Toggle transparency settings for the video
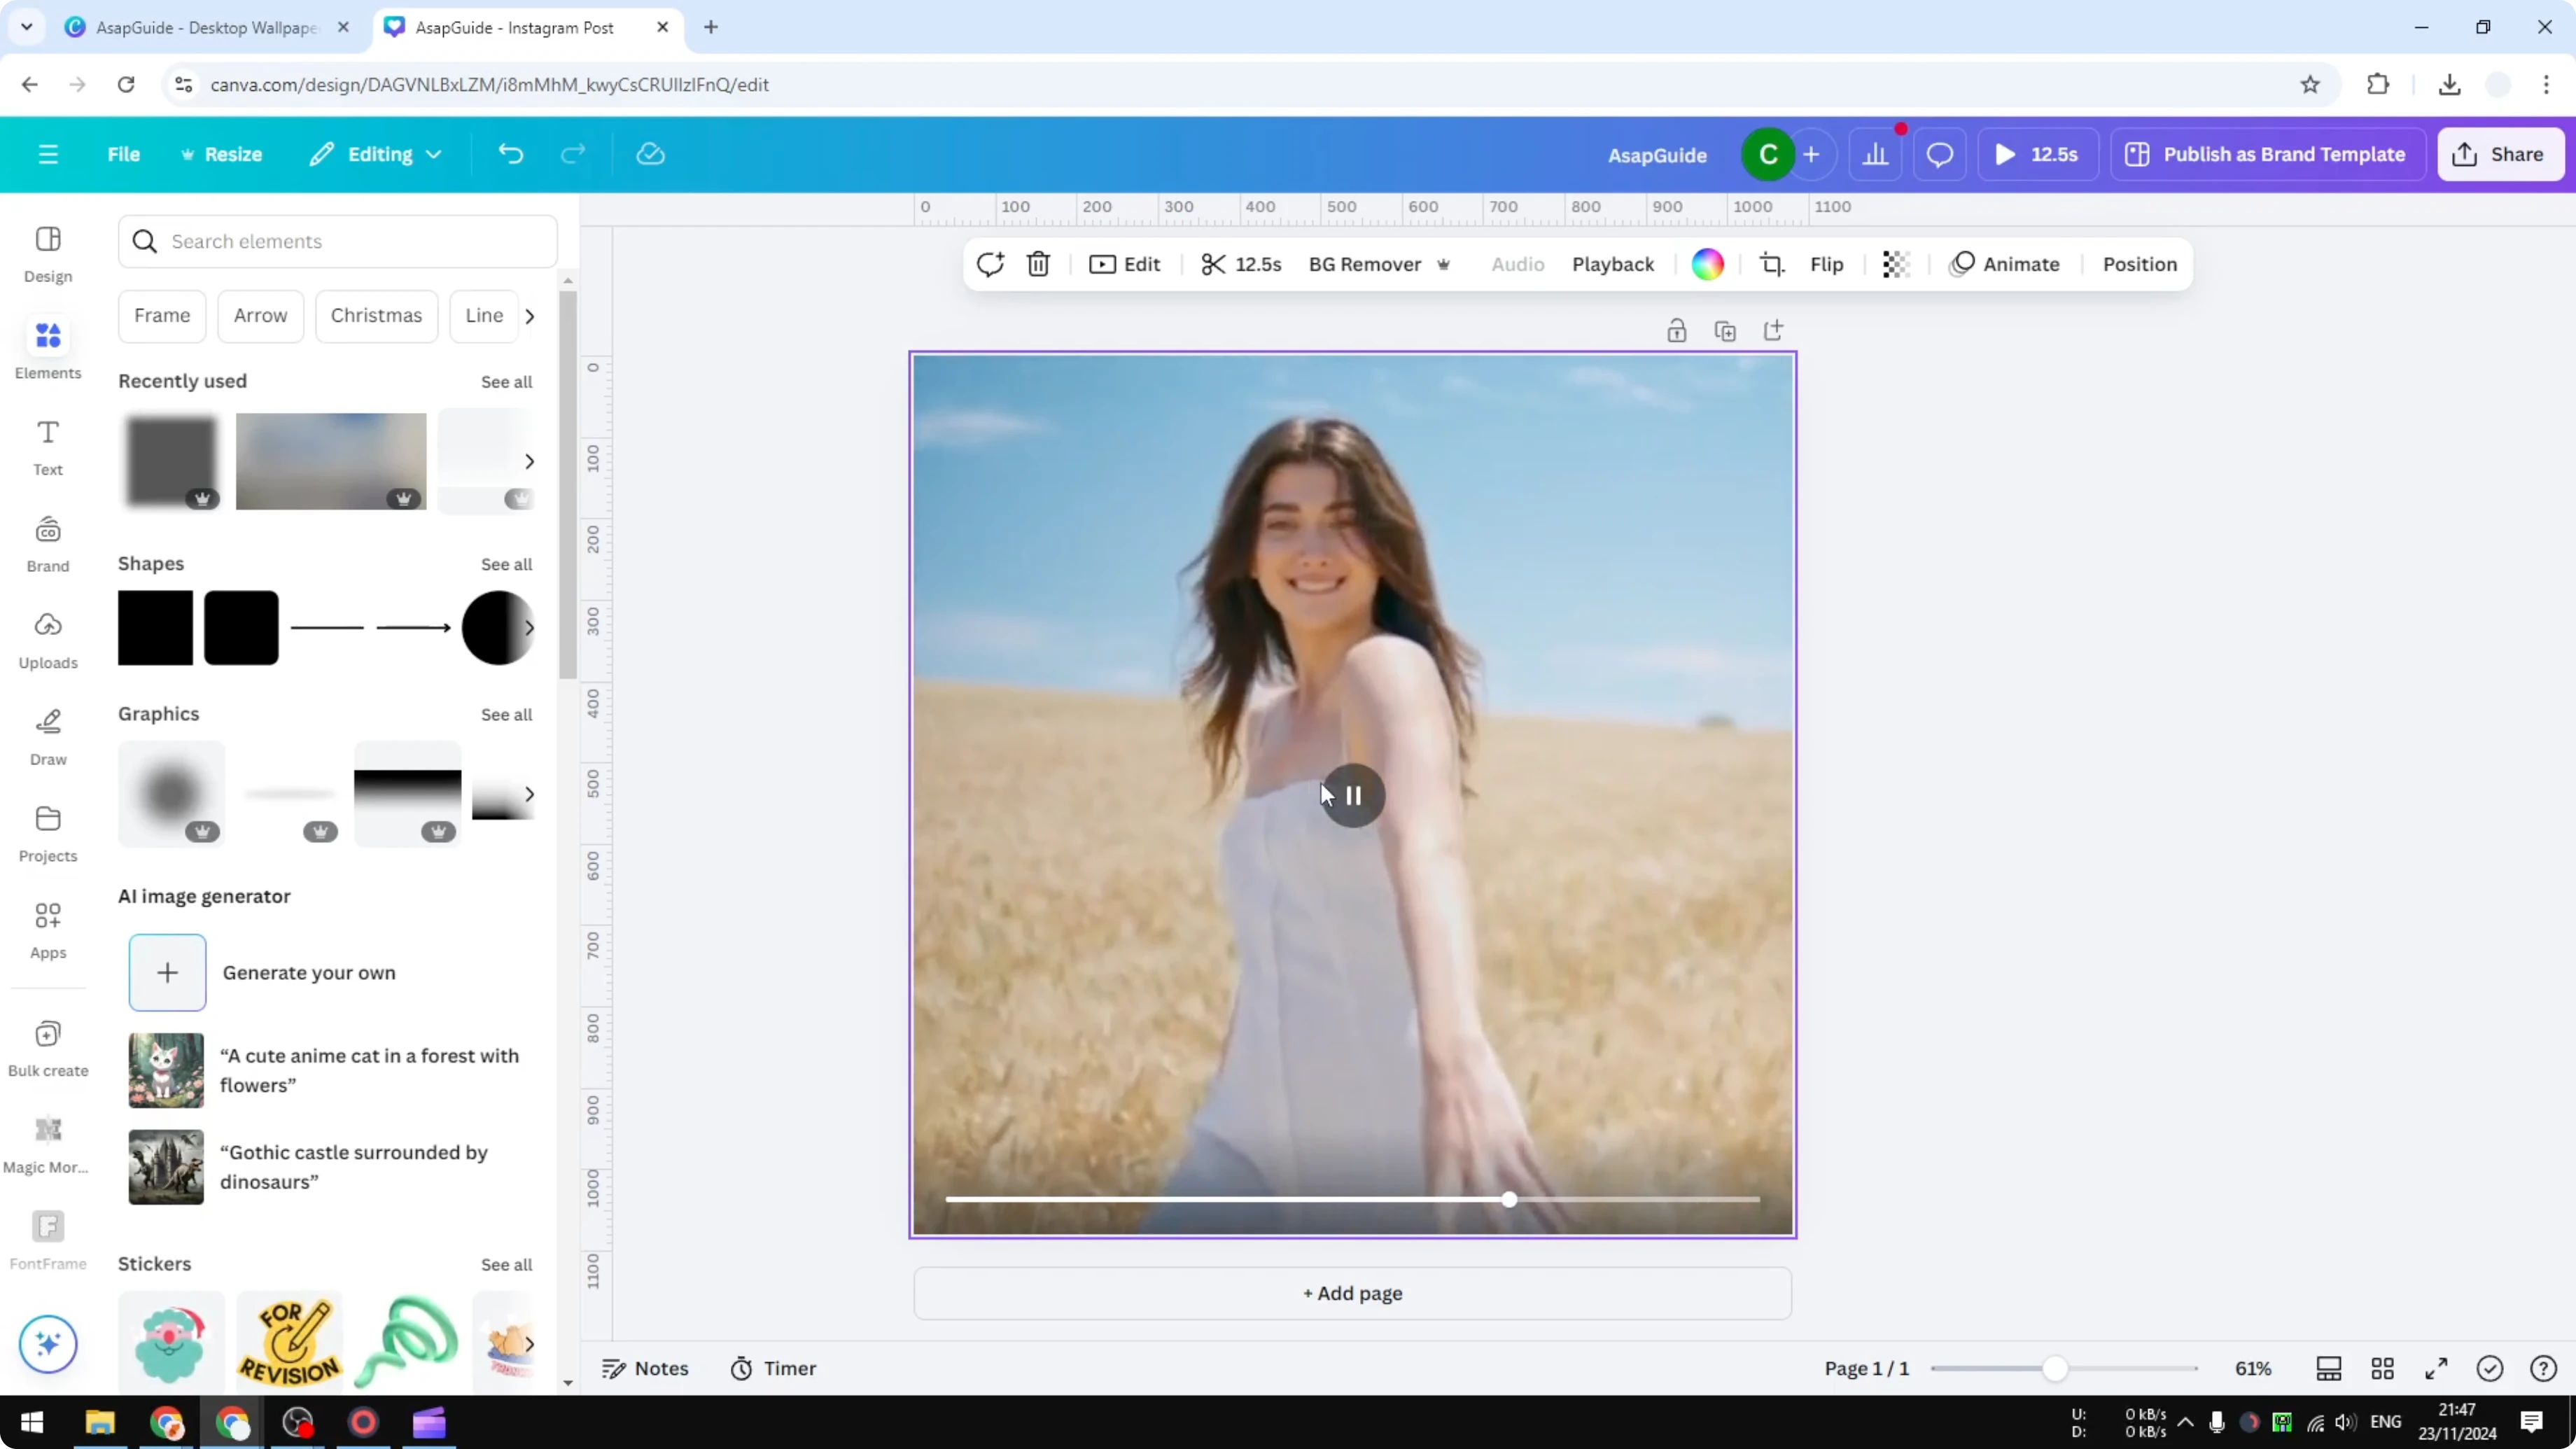Viewport: 2576px width, 1449px height. (1895, 264)
